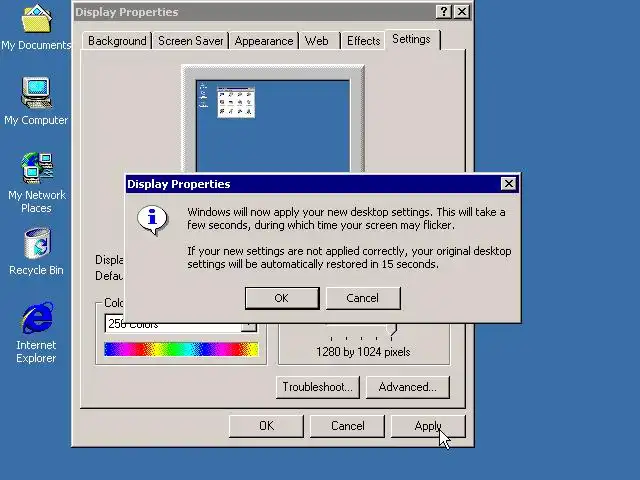The height and width of the screenshot is (480, 640).
Task: Open the Appearance tab
Action: pos(264,41)
